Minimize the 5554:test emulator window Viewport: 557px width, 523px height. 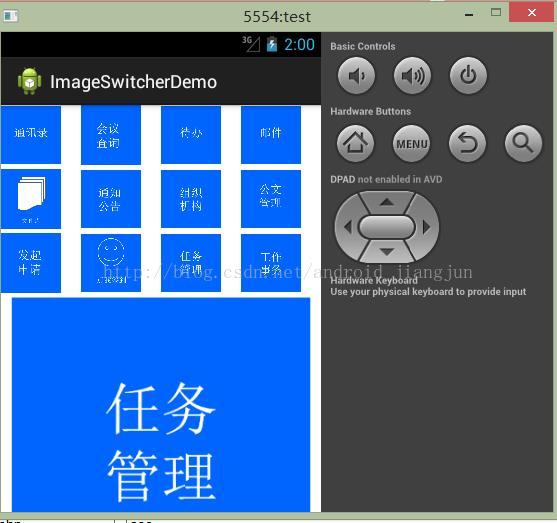point(469,15)
